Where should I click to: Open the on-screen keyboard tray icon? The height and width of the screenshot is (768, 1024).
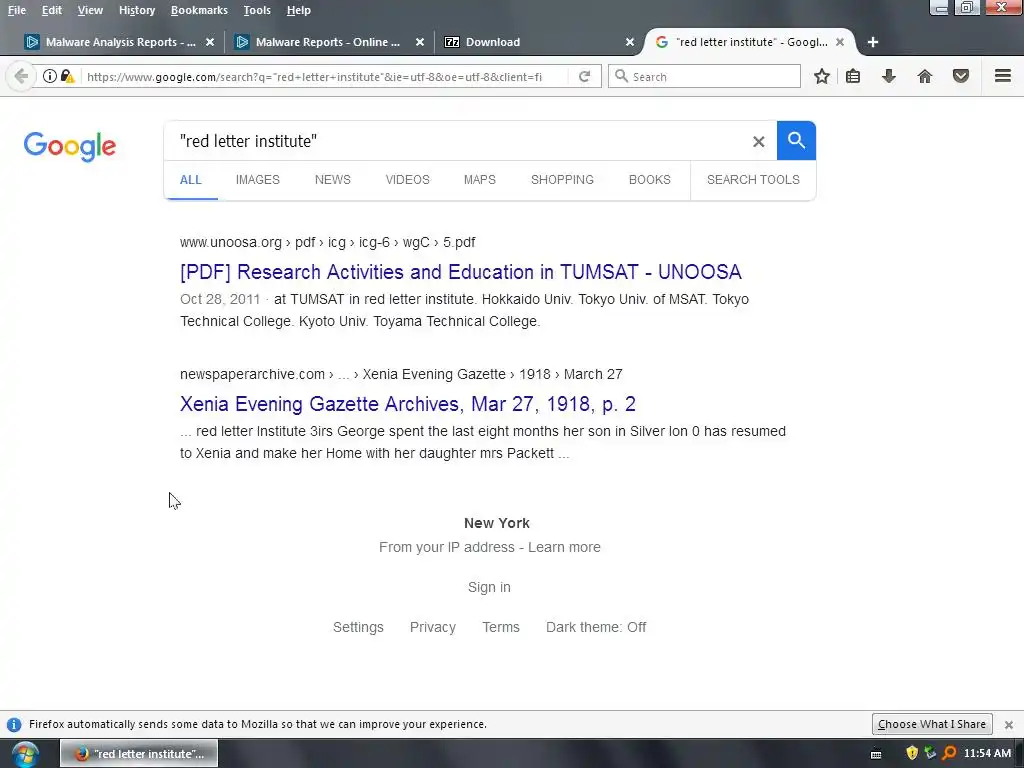(876, 754)
